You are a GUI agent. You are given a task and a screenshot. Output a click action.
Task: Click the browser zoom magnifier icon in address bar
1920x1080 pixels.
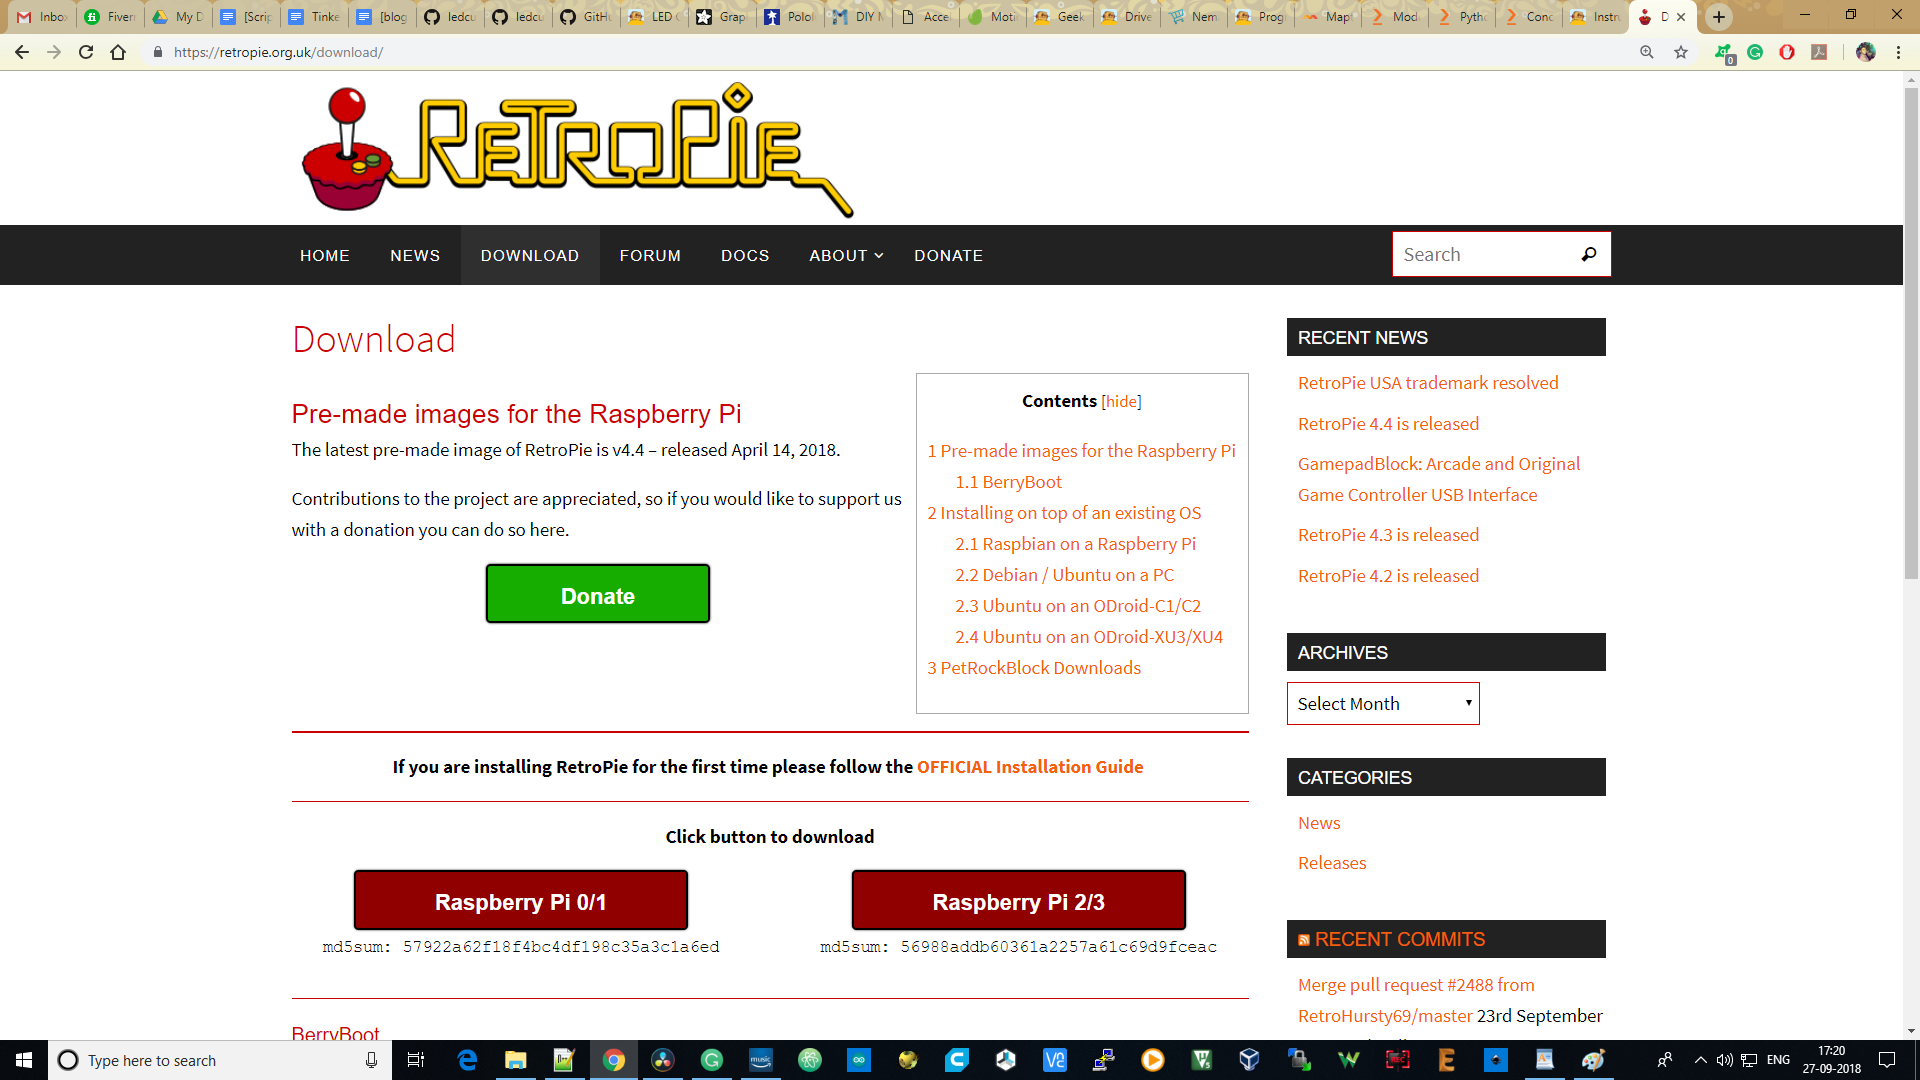click(1646, 52)
